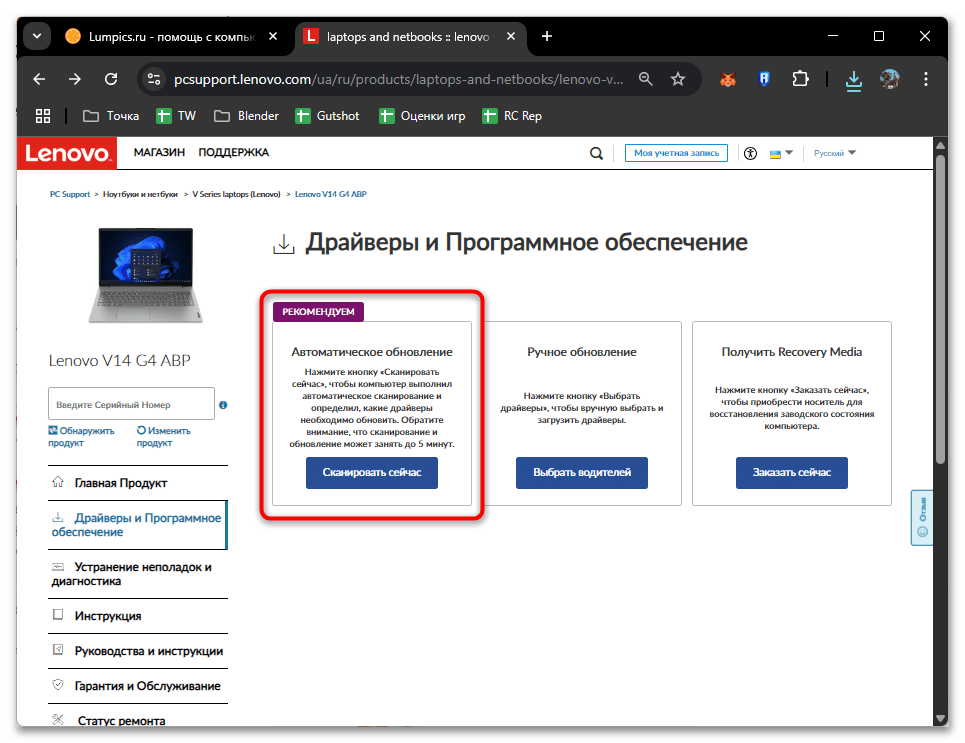Open Главная Продукт in the sidebar
Image resolution: width=965 pixels, height=743 pixels.
138,483
